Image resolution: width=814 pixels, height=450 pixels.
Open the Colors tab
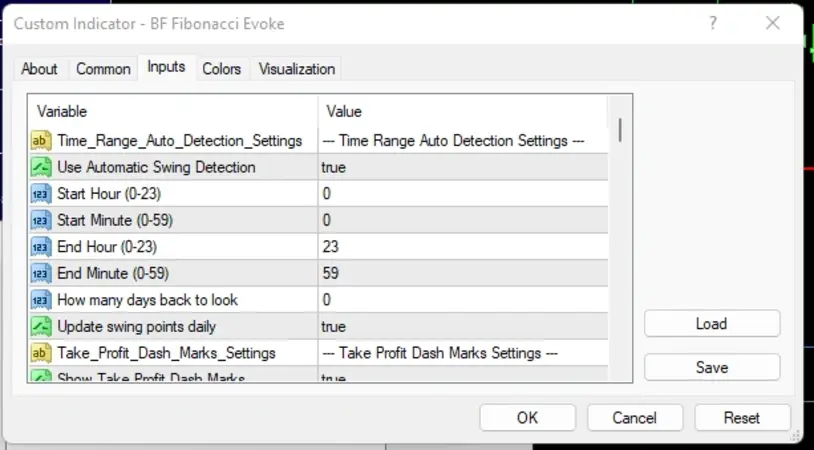tap(222, 69)
